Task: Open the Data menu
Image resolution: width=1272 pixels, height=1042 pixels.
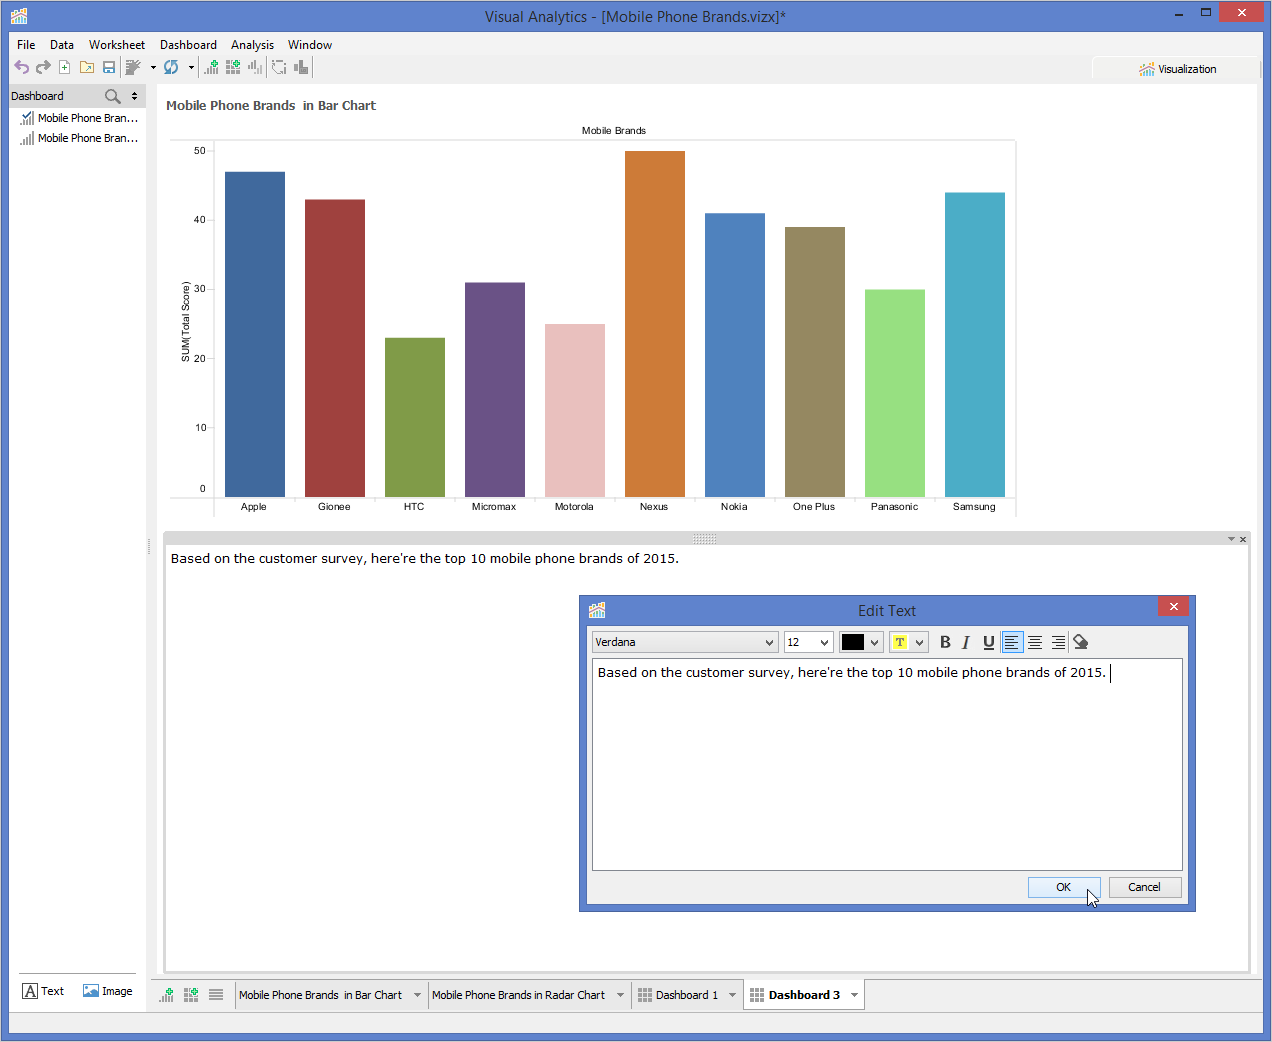Action: point(62,45)
